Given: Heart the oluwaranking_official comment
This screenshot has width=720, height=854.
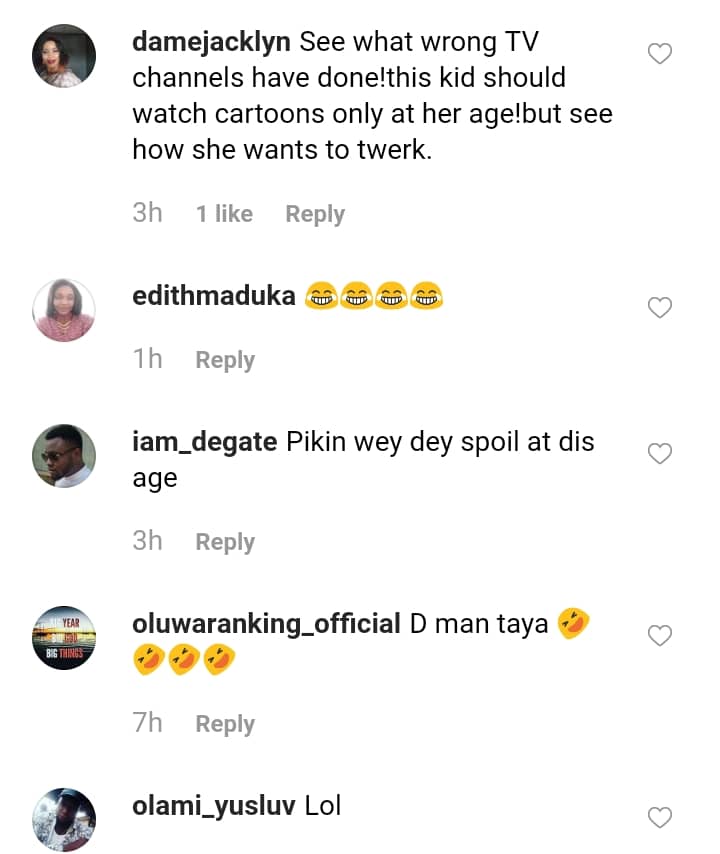Looking at the screenshot, I should coord(660,636).
